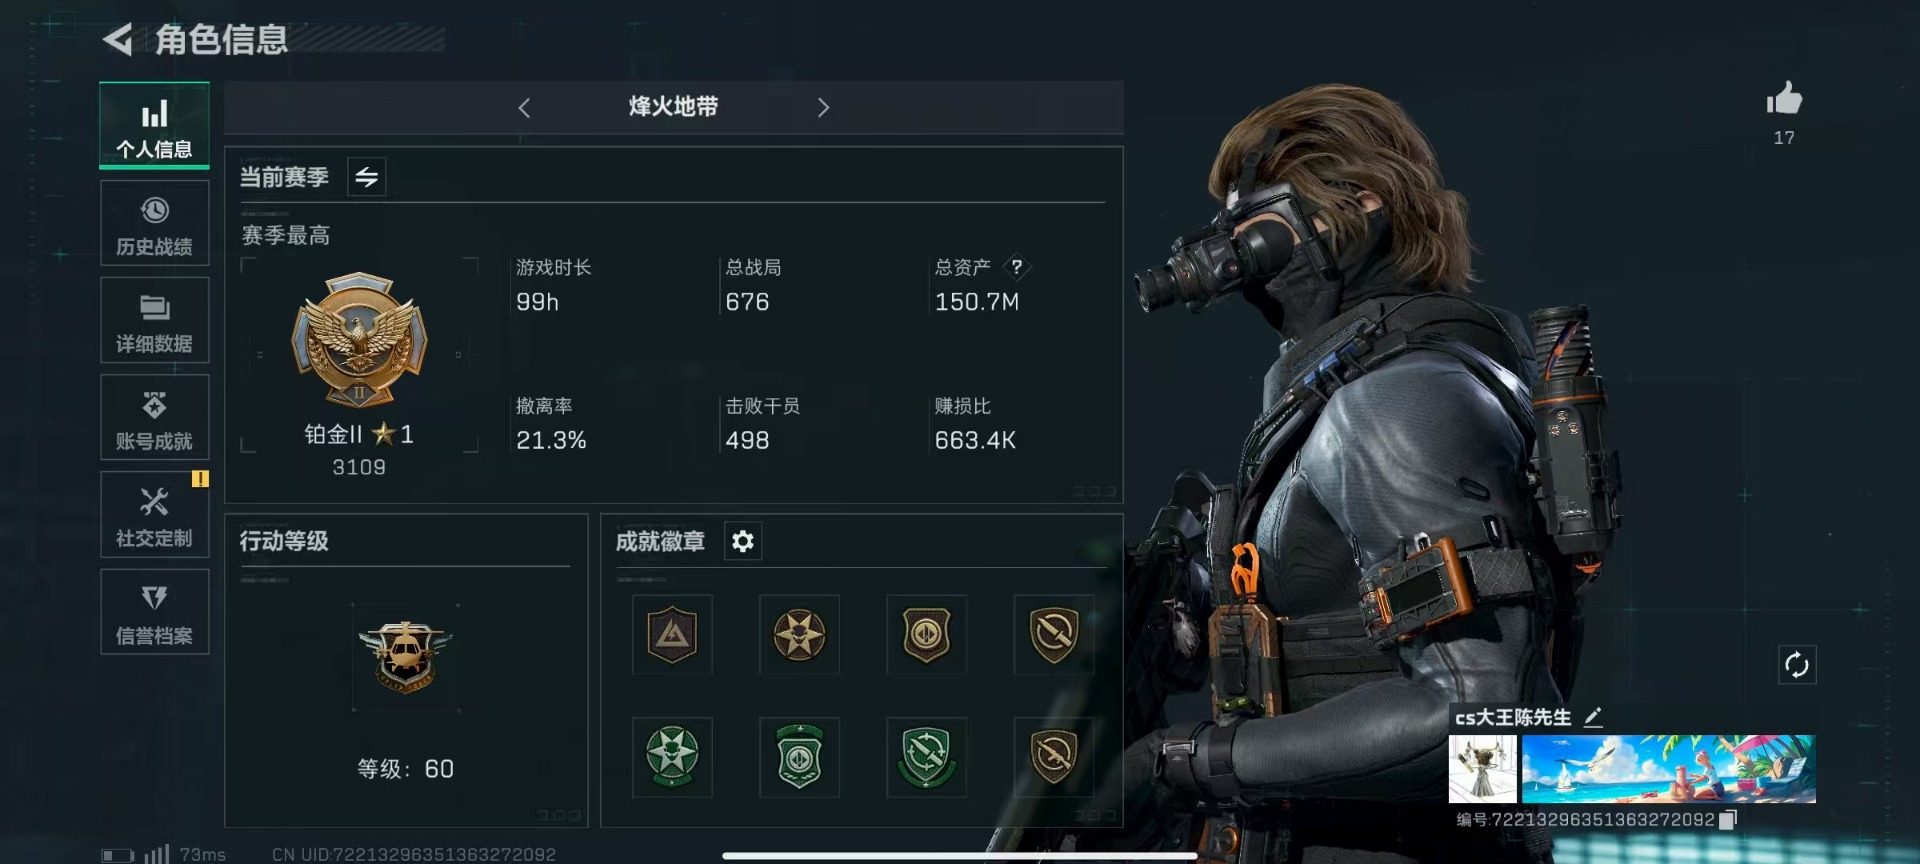Open the 信誉档案 section
Screen dimensions: 1920x864
pos(154,612)
